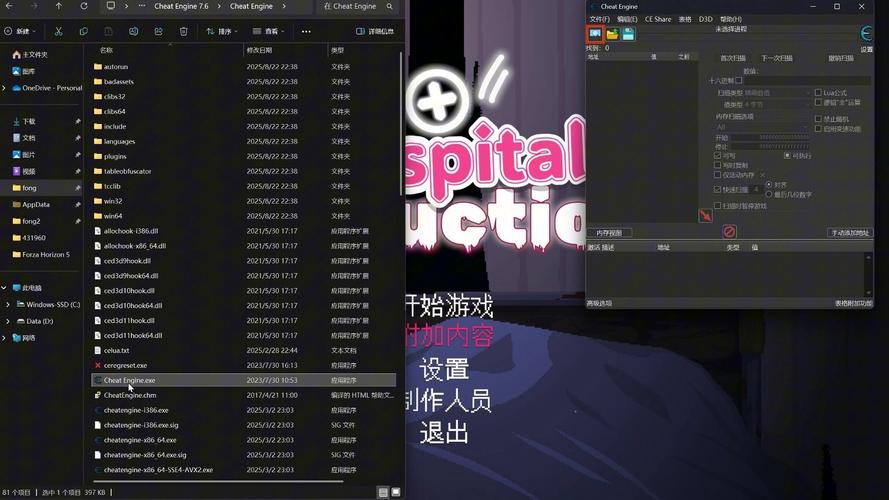Toggle the writable memory checkbox

[717, 155]
